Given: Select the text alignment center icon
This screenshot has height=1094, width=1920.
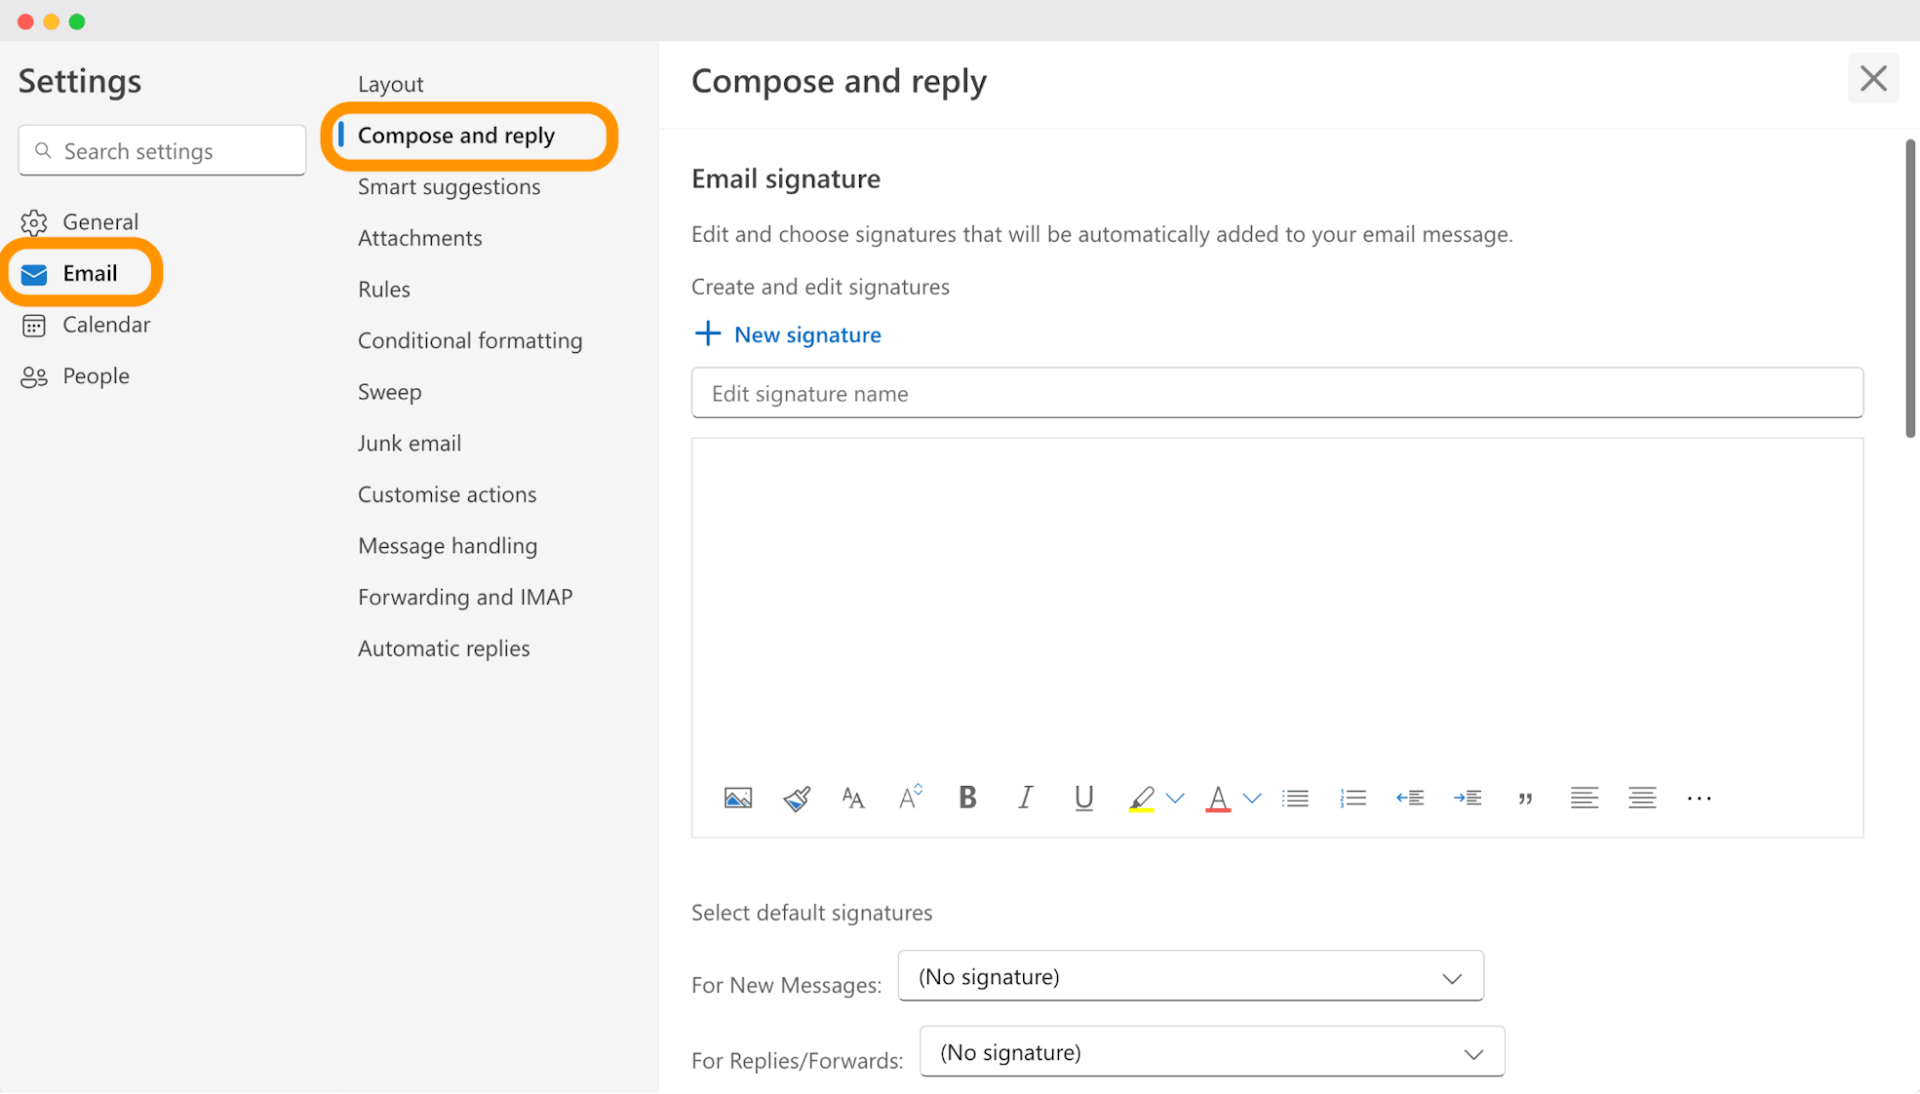Looking at the screenshot, I should coord(1640,797).
